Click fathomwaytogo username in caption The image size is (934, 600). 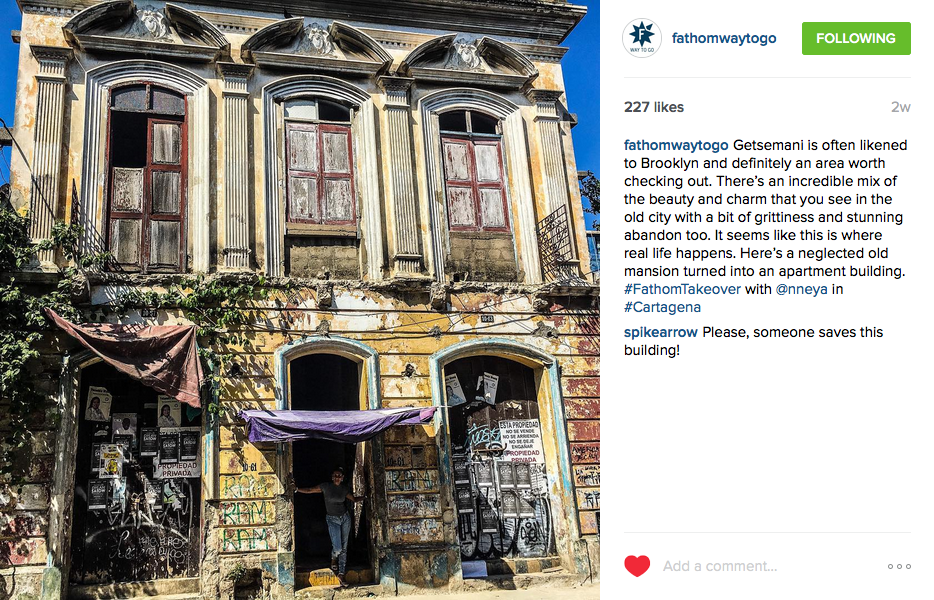[676, 145]
